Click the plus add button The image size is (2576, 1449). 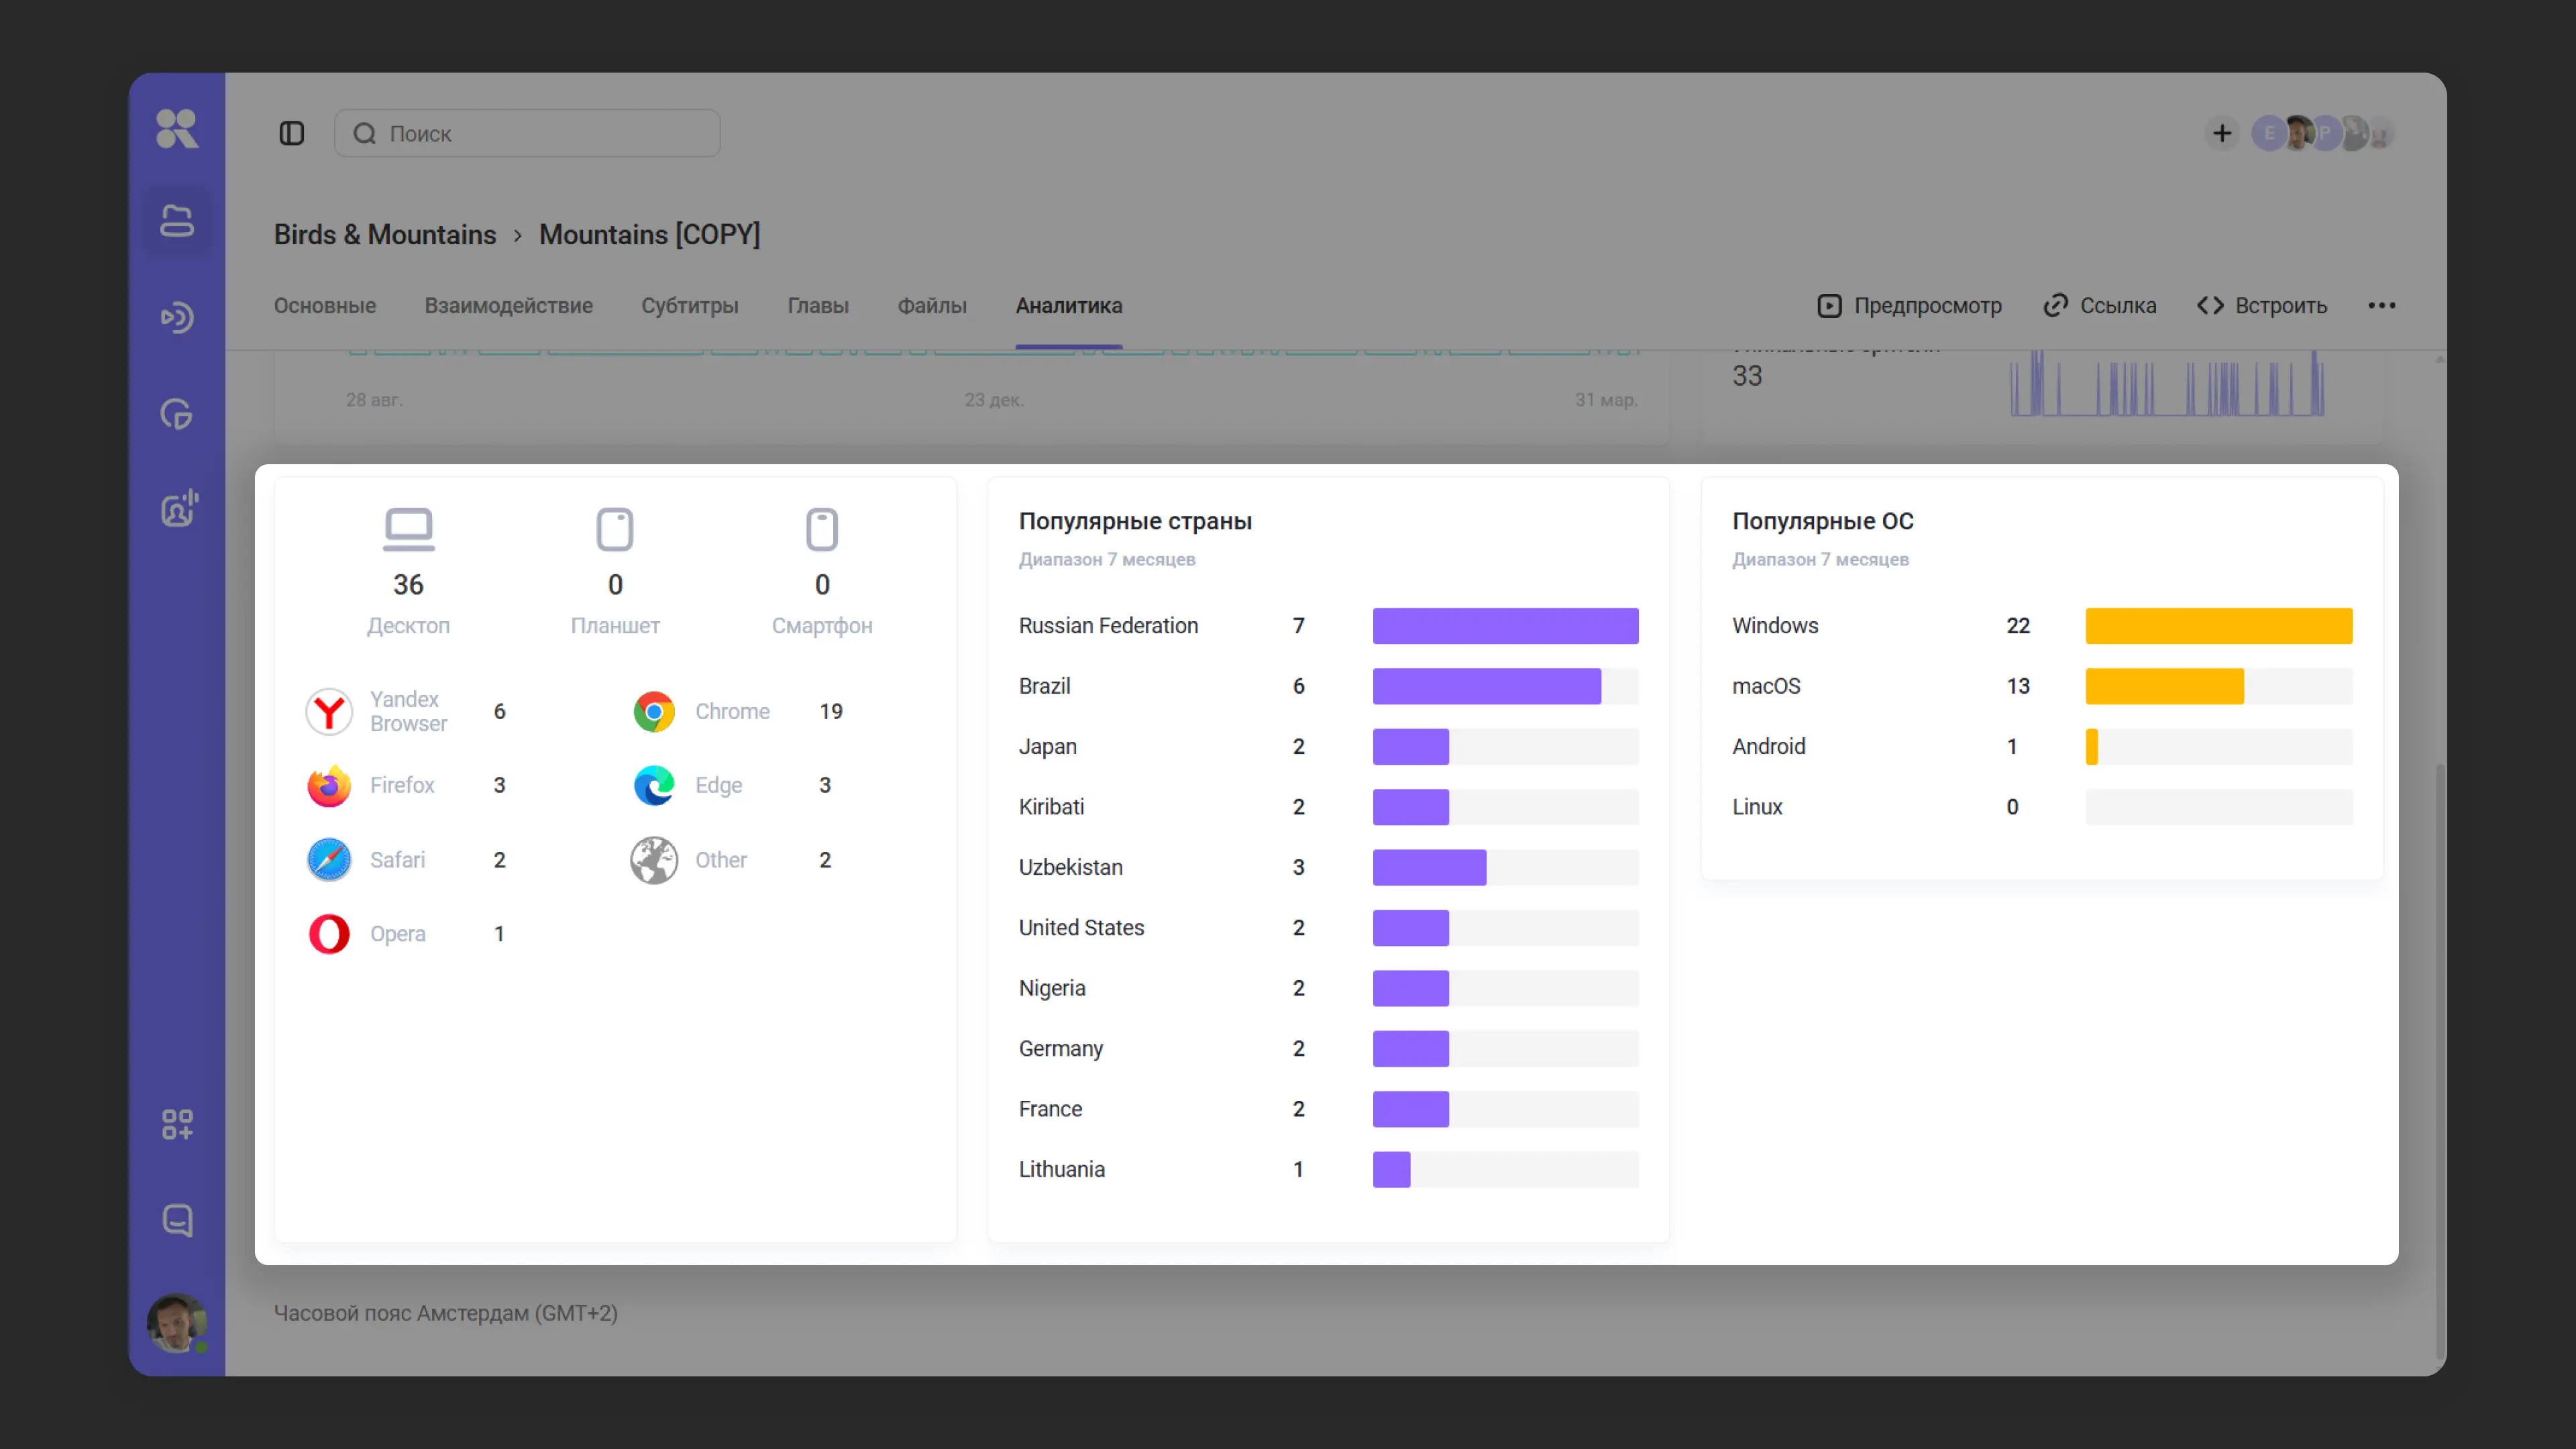[2221, 133]
